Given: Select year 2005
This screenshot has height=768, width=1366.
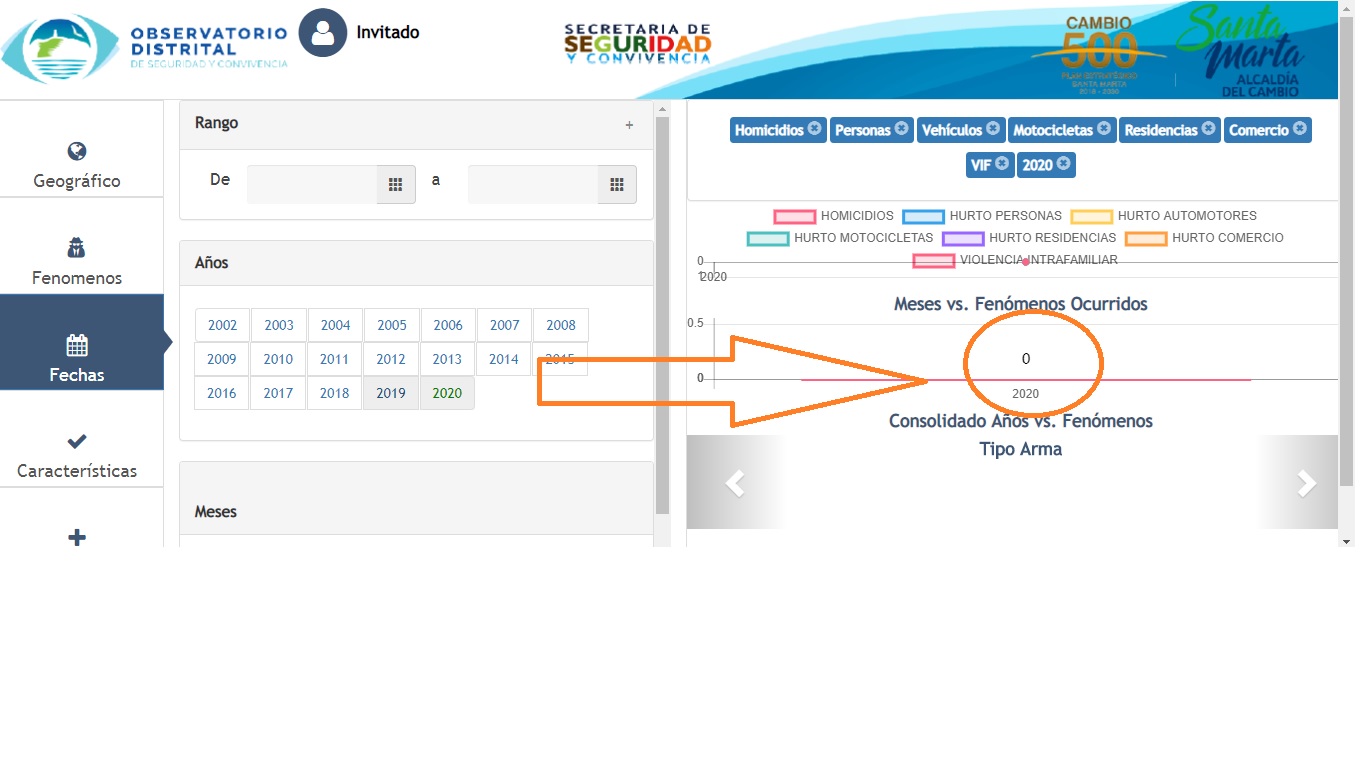Looking at the screenshot, I should tap(392, 325).
